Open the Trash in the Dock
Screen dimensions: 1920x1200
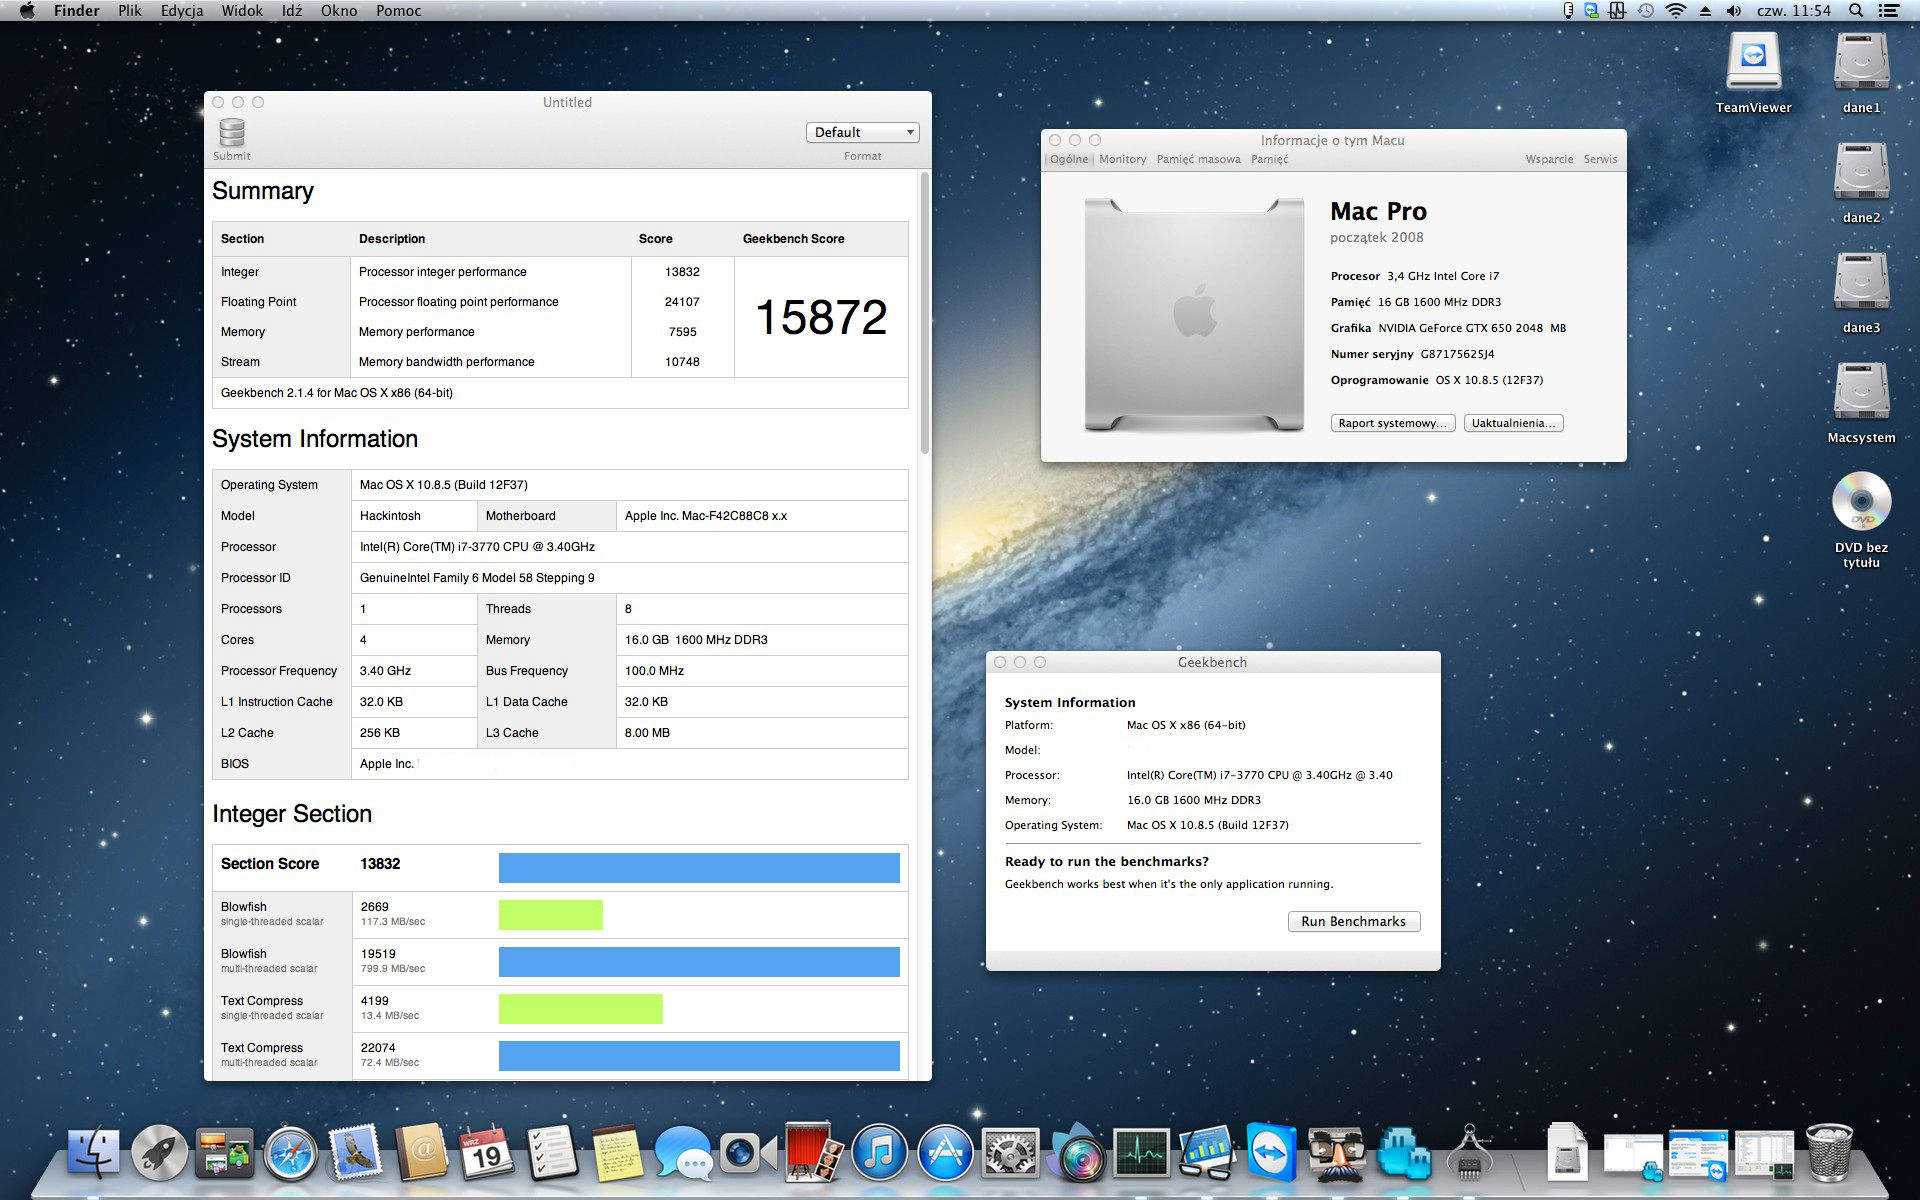click(x=1829, y=1153)
